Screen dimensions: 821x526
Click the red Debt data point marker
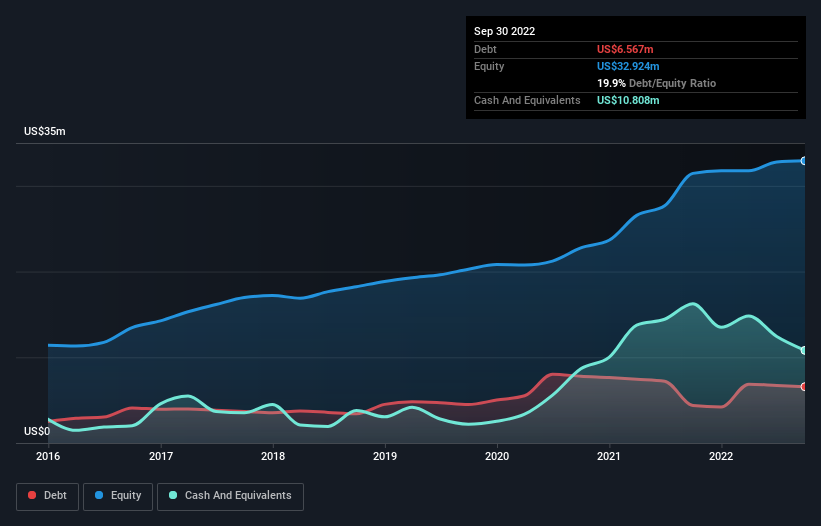tap(804, 387)
